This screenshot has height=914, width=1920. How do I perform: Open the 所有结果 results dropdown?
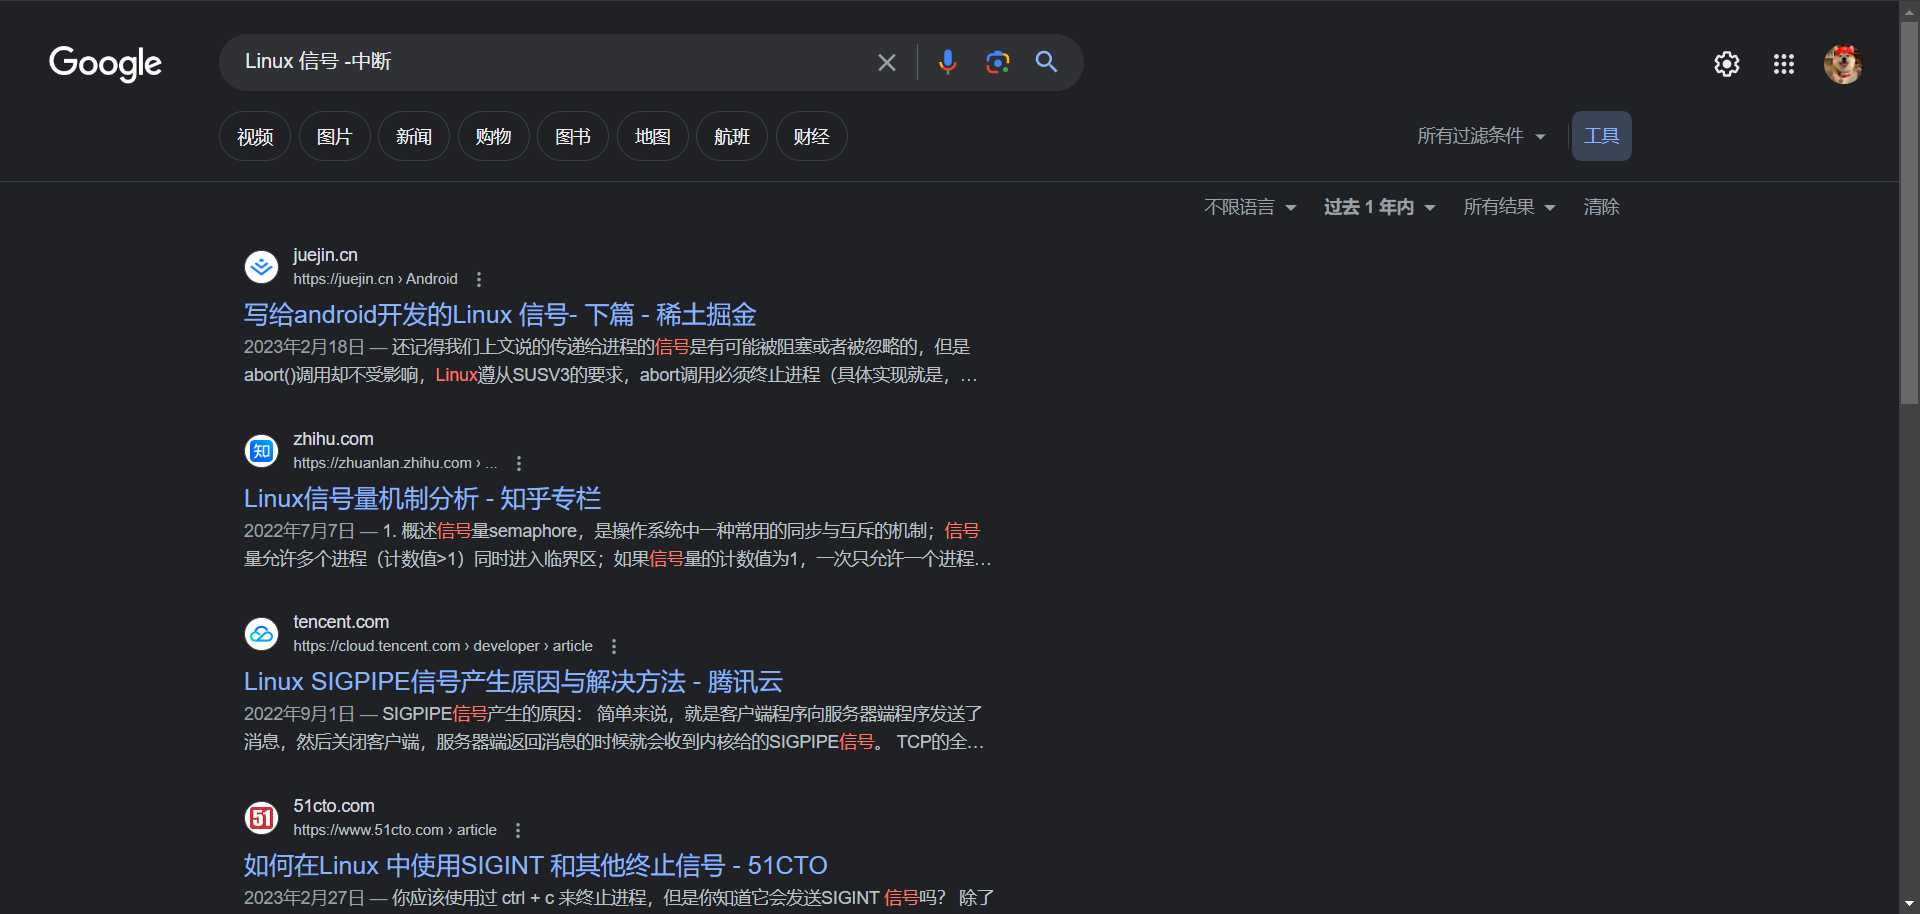point(1509,207)
